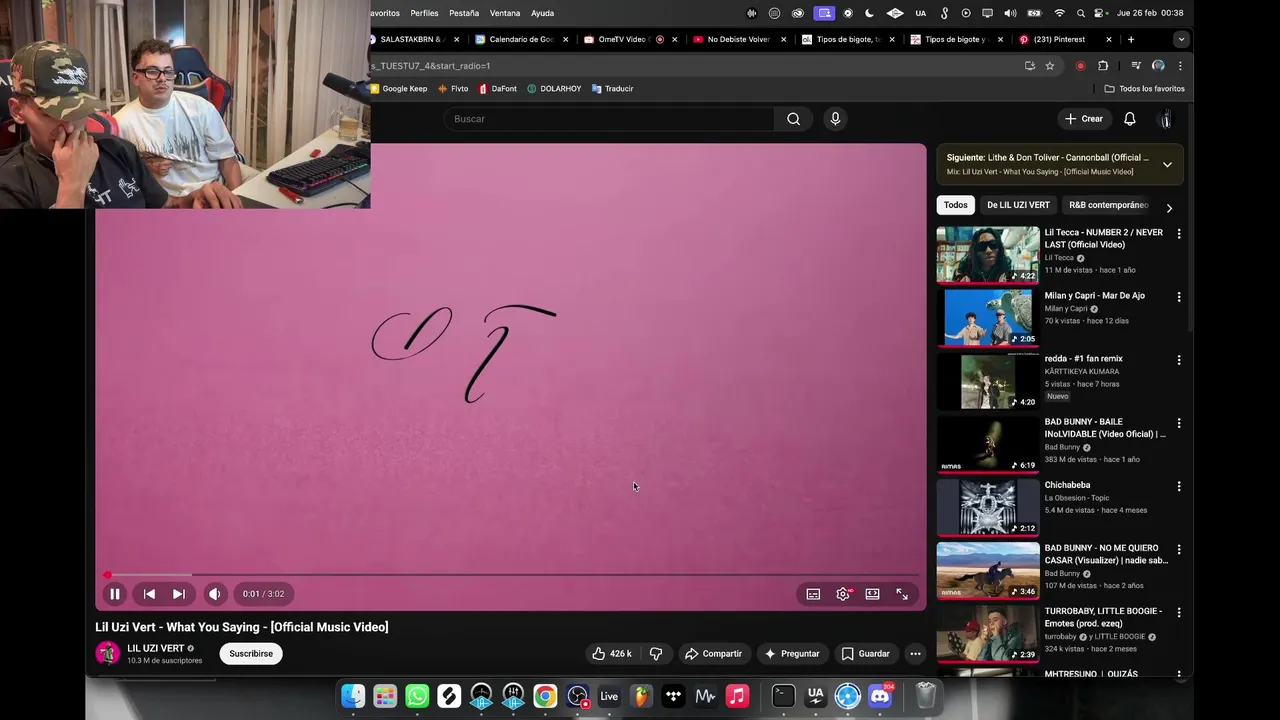The width and height of the screenshot is (1280, 720).
Task: Skip to the next video in the player
Action: 178,594
